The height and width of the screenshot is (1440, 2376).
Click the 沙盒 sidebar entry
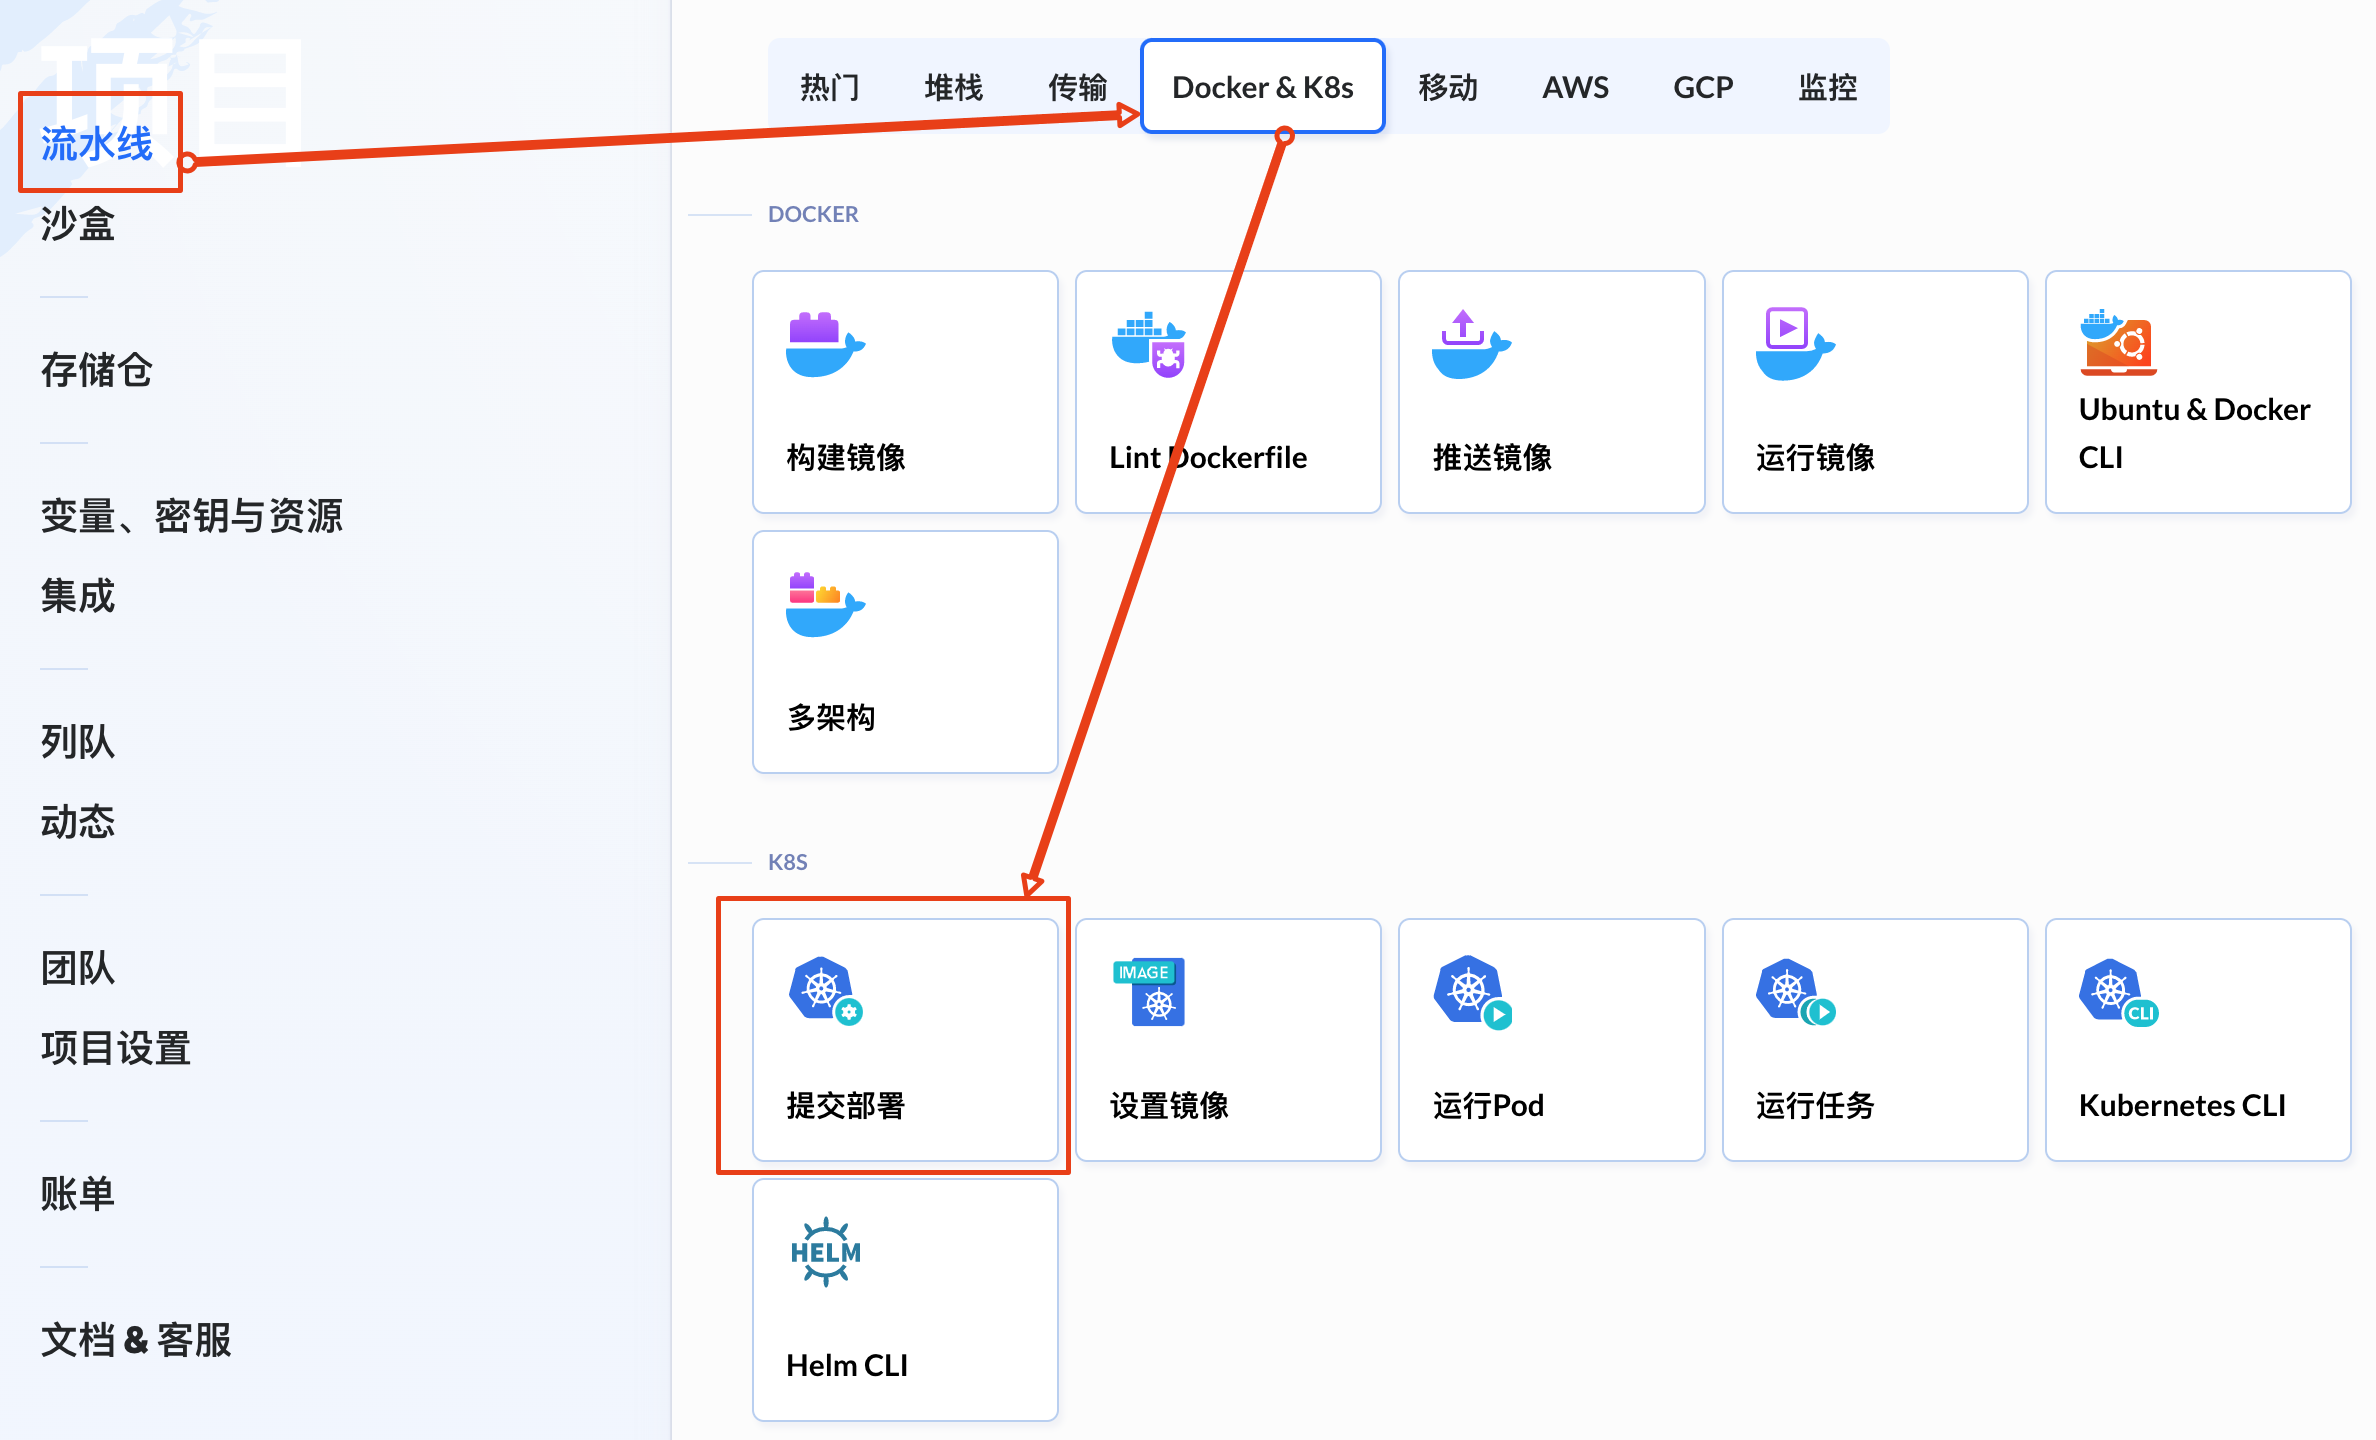(x=74, y=226)
